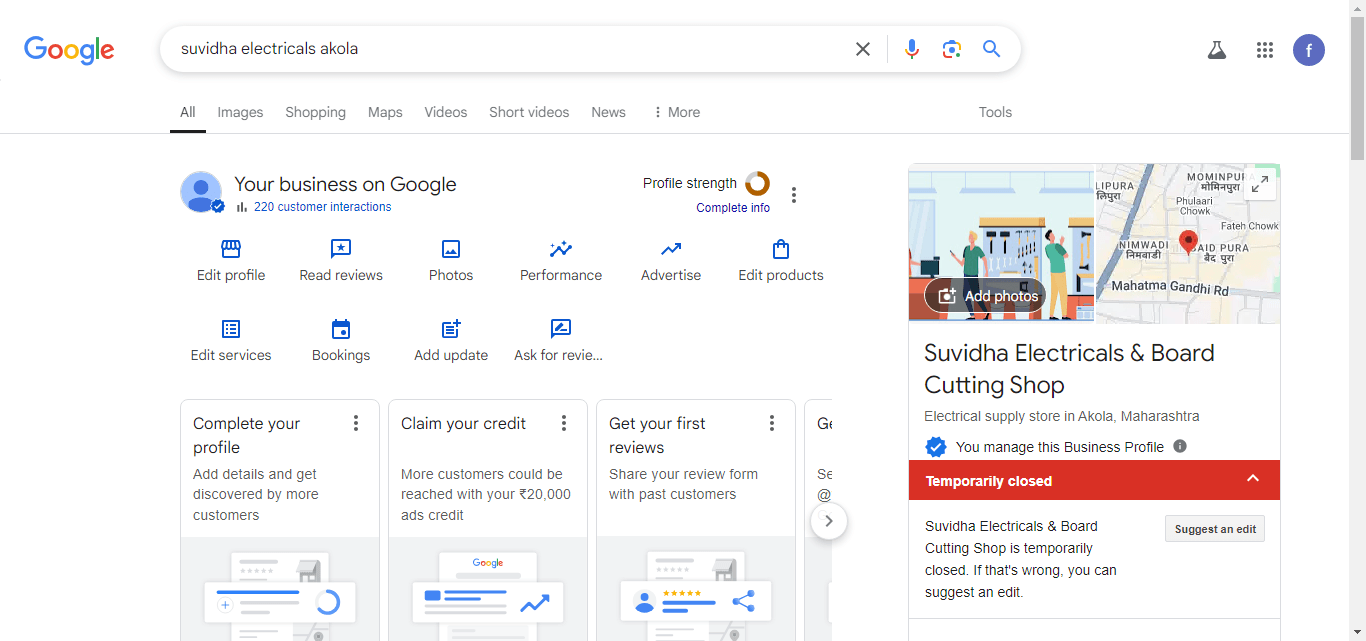Image resolution: width=1366 pixels, height=641 pixels.
Task: Click Add update
Action: pos(451,341)
